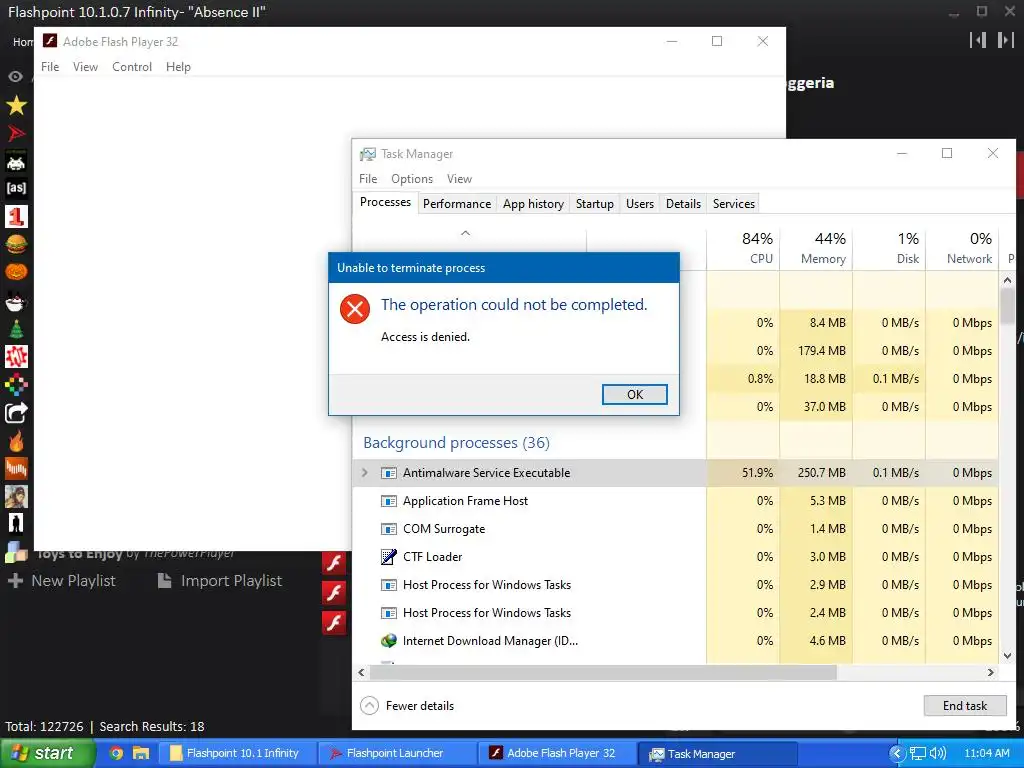Expand hidden system tray icons chevron
Viewport: 1024px width, 768px height.
898,754
